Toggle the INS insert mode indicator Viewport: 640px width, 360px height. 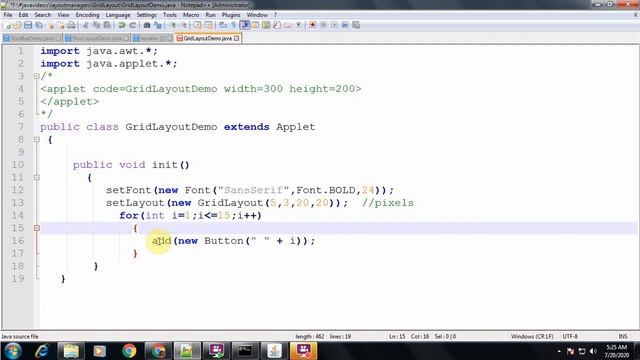tap(623, 336)
